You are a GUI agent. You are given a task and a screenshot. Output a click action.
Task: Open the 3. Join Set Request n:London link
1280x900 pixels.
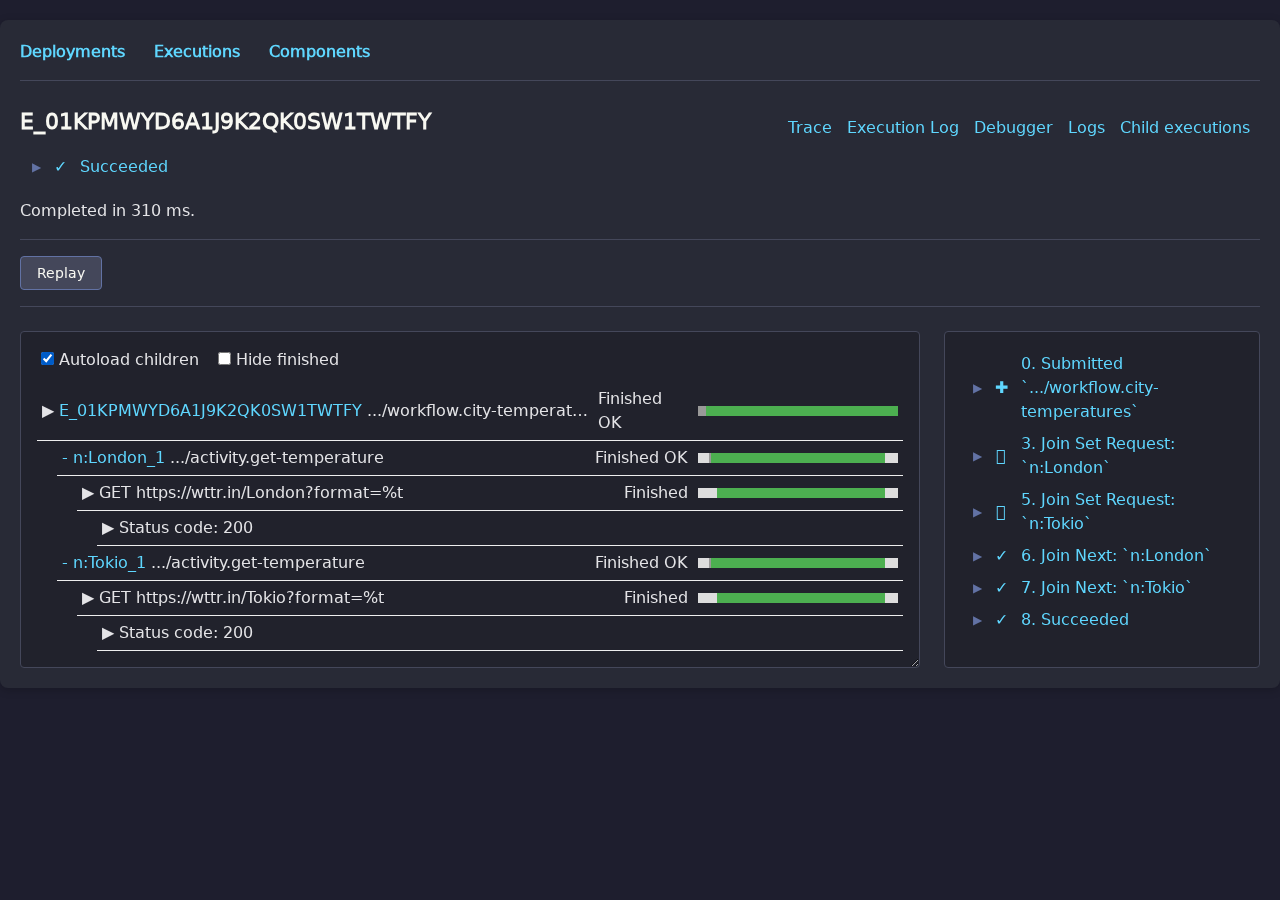pos(1098,455)
